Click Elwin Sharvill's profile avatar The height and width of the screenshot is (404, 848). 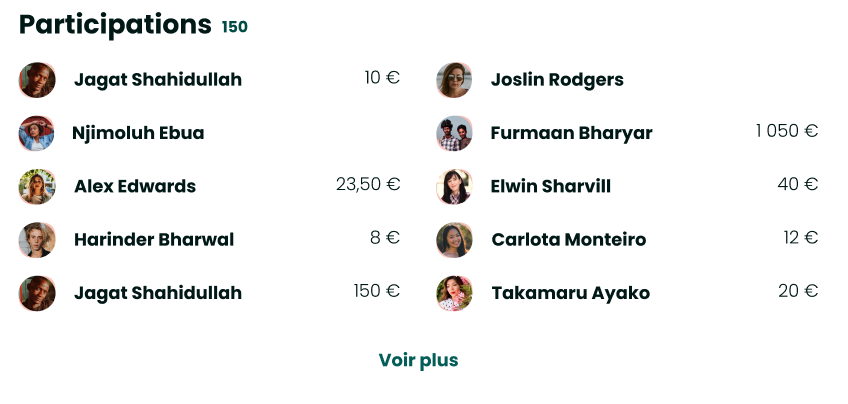click(x=454, y=186)
